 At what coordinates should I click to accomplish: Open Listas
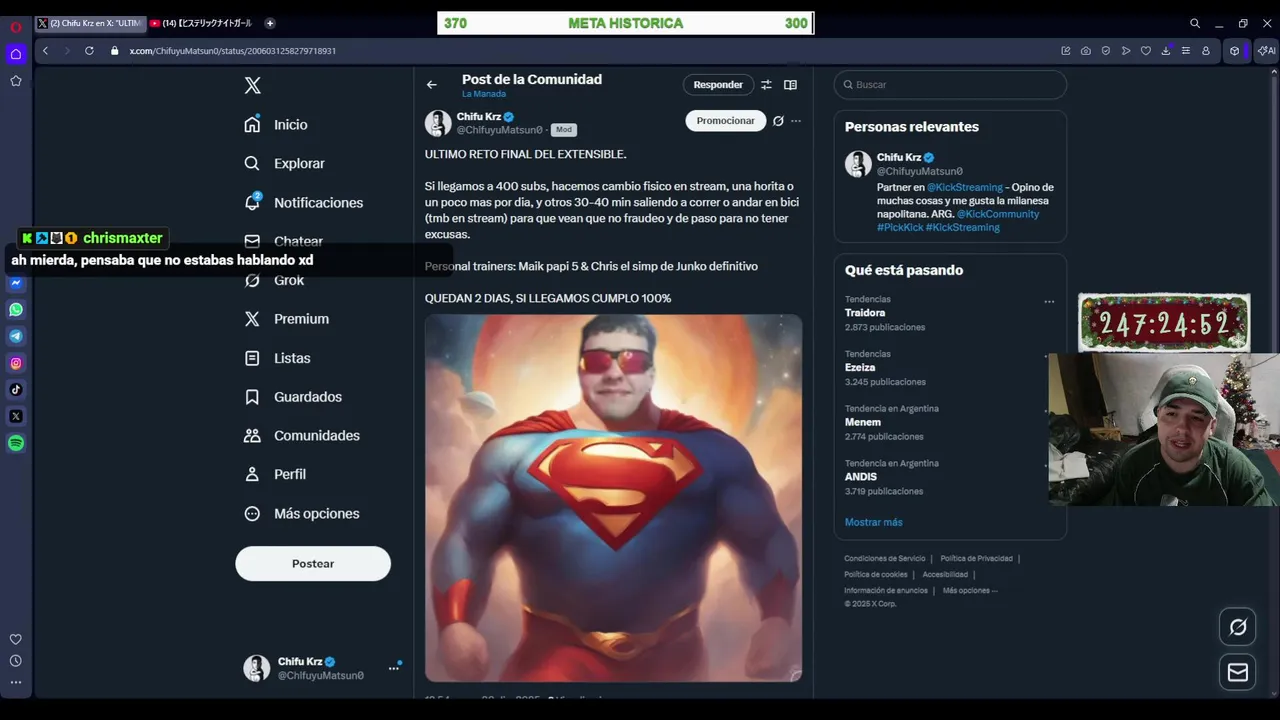click(277, 358)
